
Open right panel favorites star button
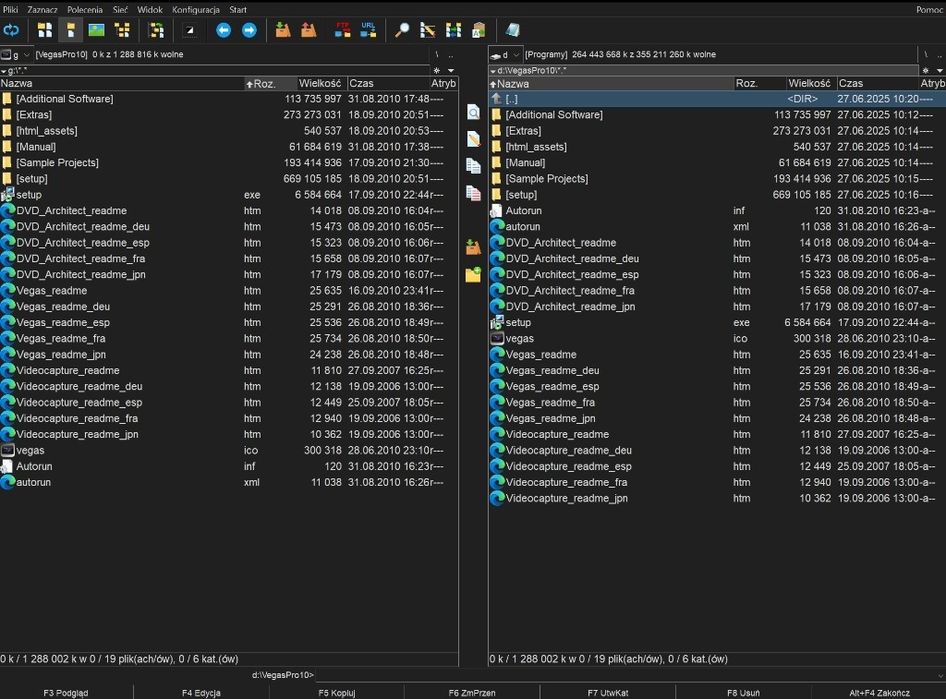click(x=925, y=71)
